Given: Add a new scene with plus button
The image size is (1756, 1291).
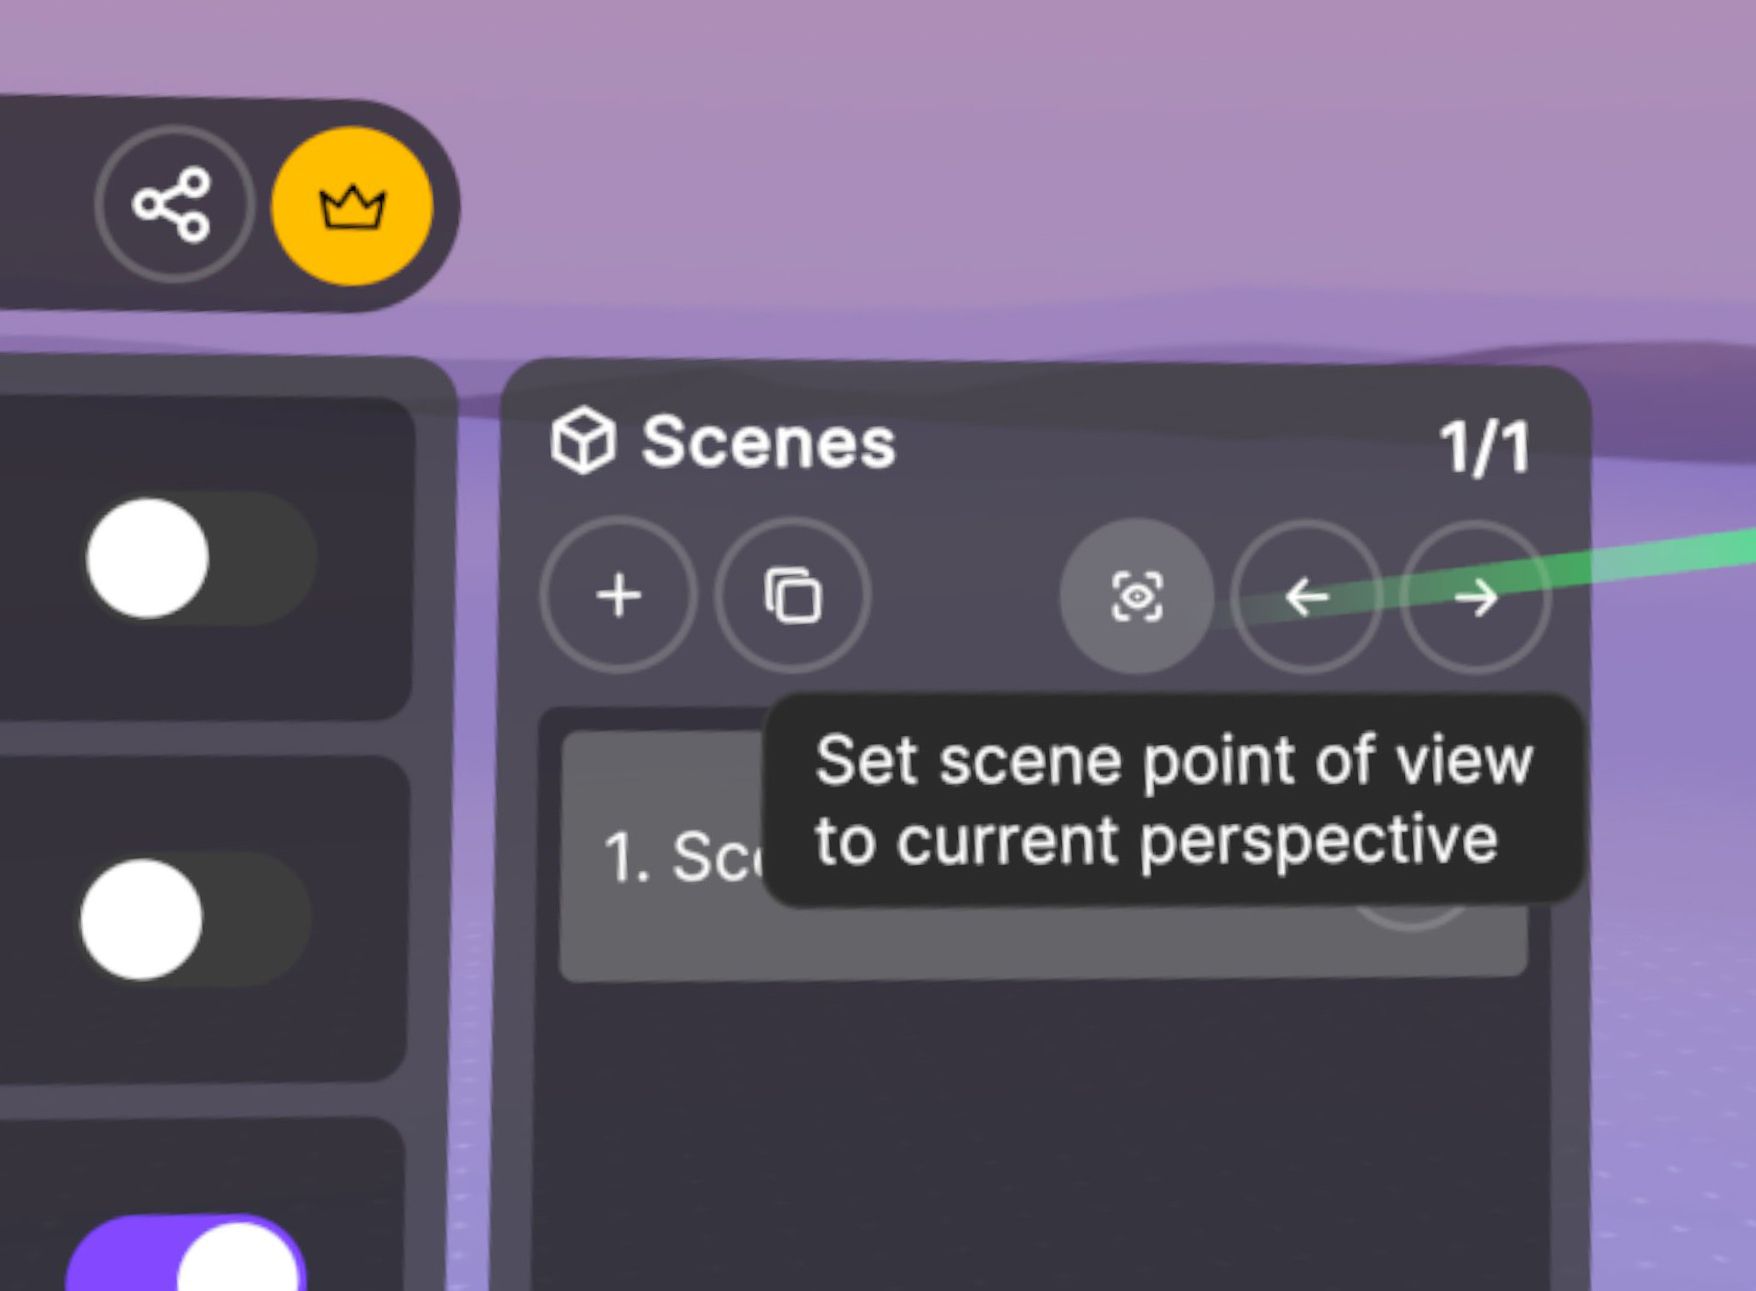Looking at the screenshot, I should 618,596.
